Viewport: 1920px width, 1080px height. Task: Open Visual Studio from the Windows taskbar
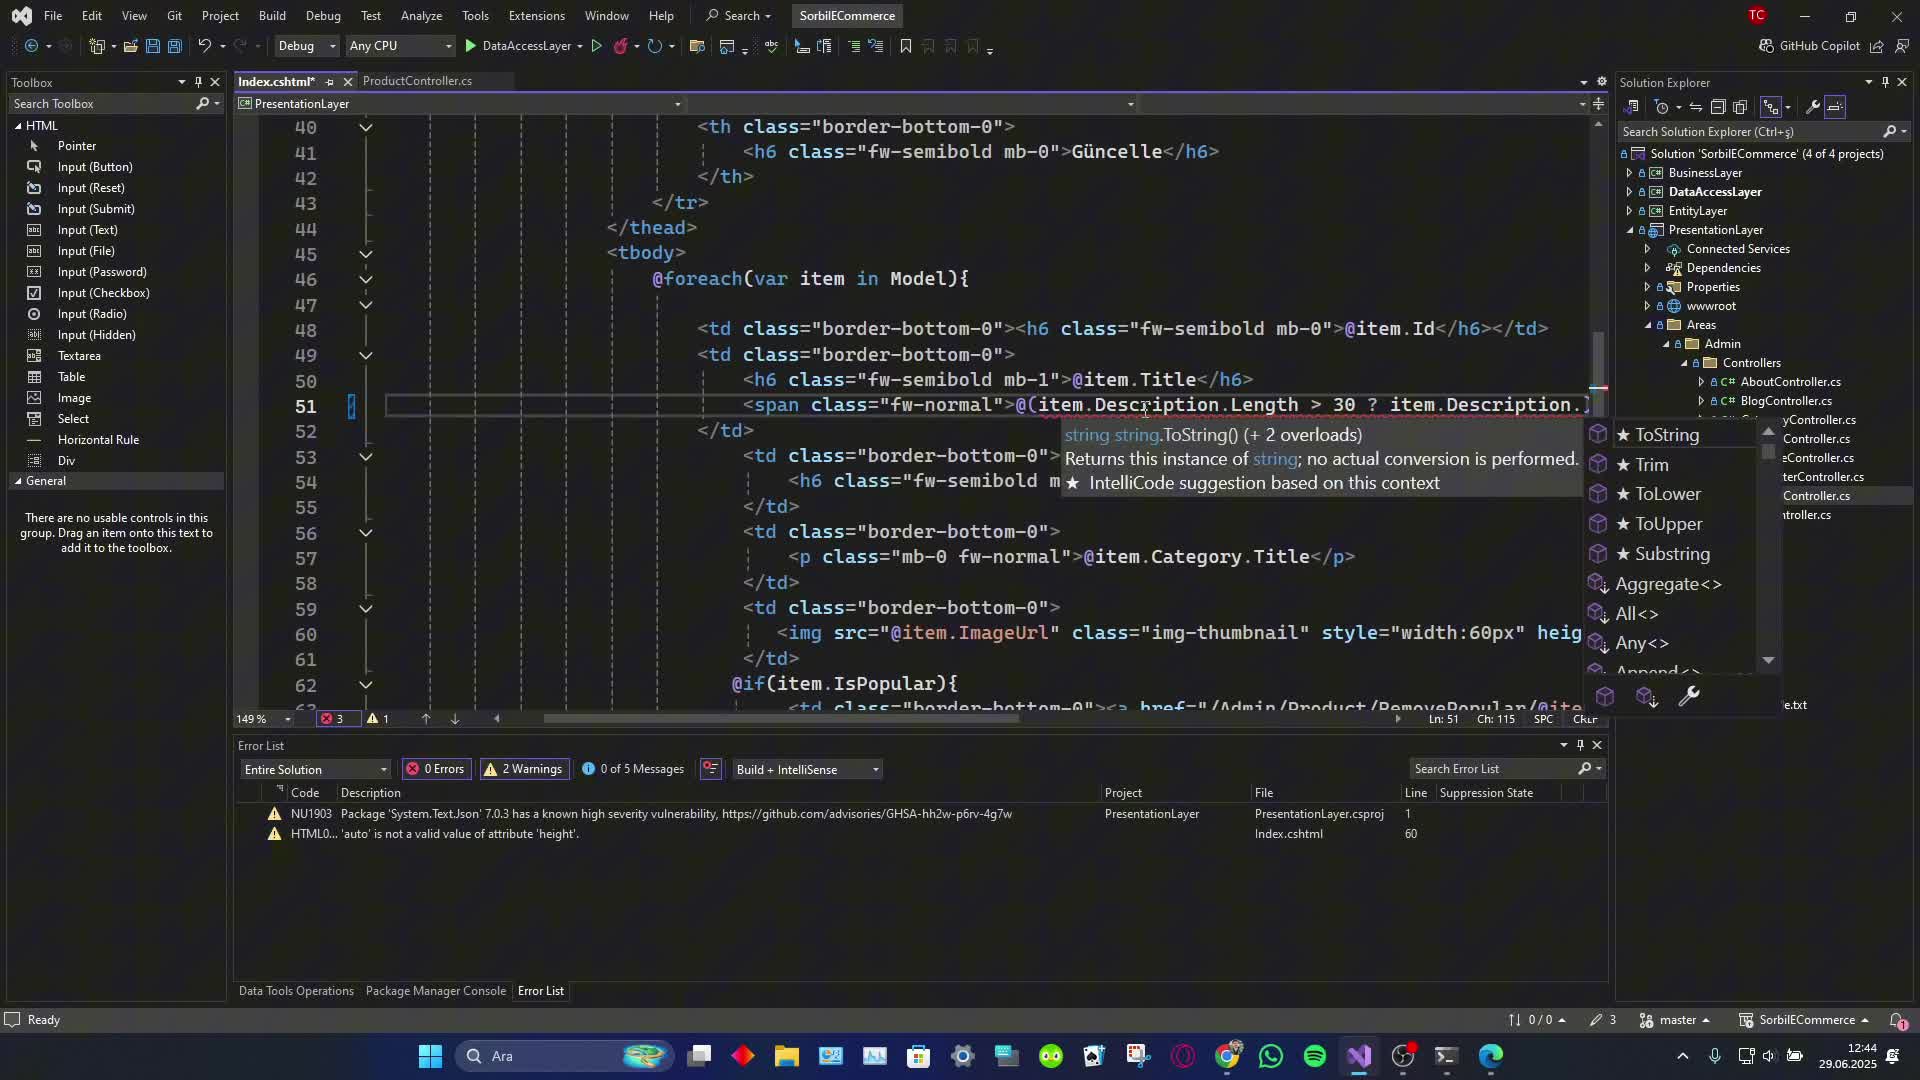(x=1359, y=1056)
